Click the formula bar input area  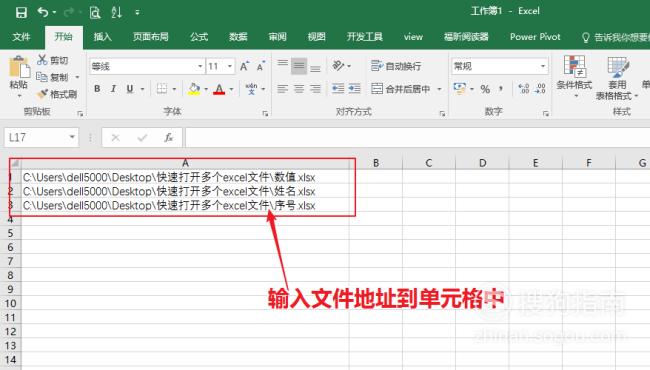click(417, 138)
